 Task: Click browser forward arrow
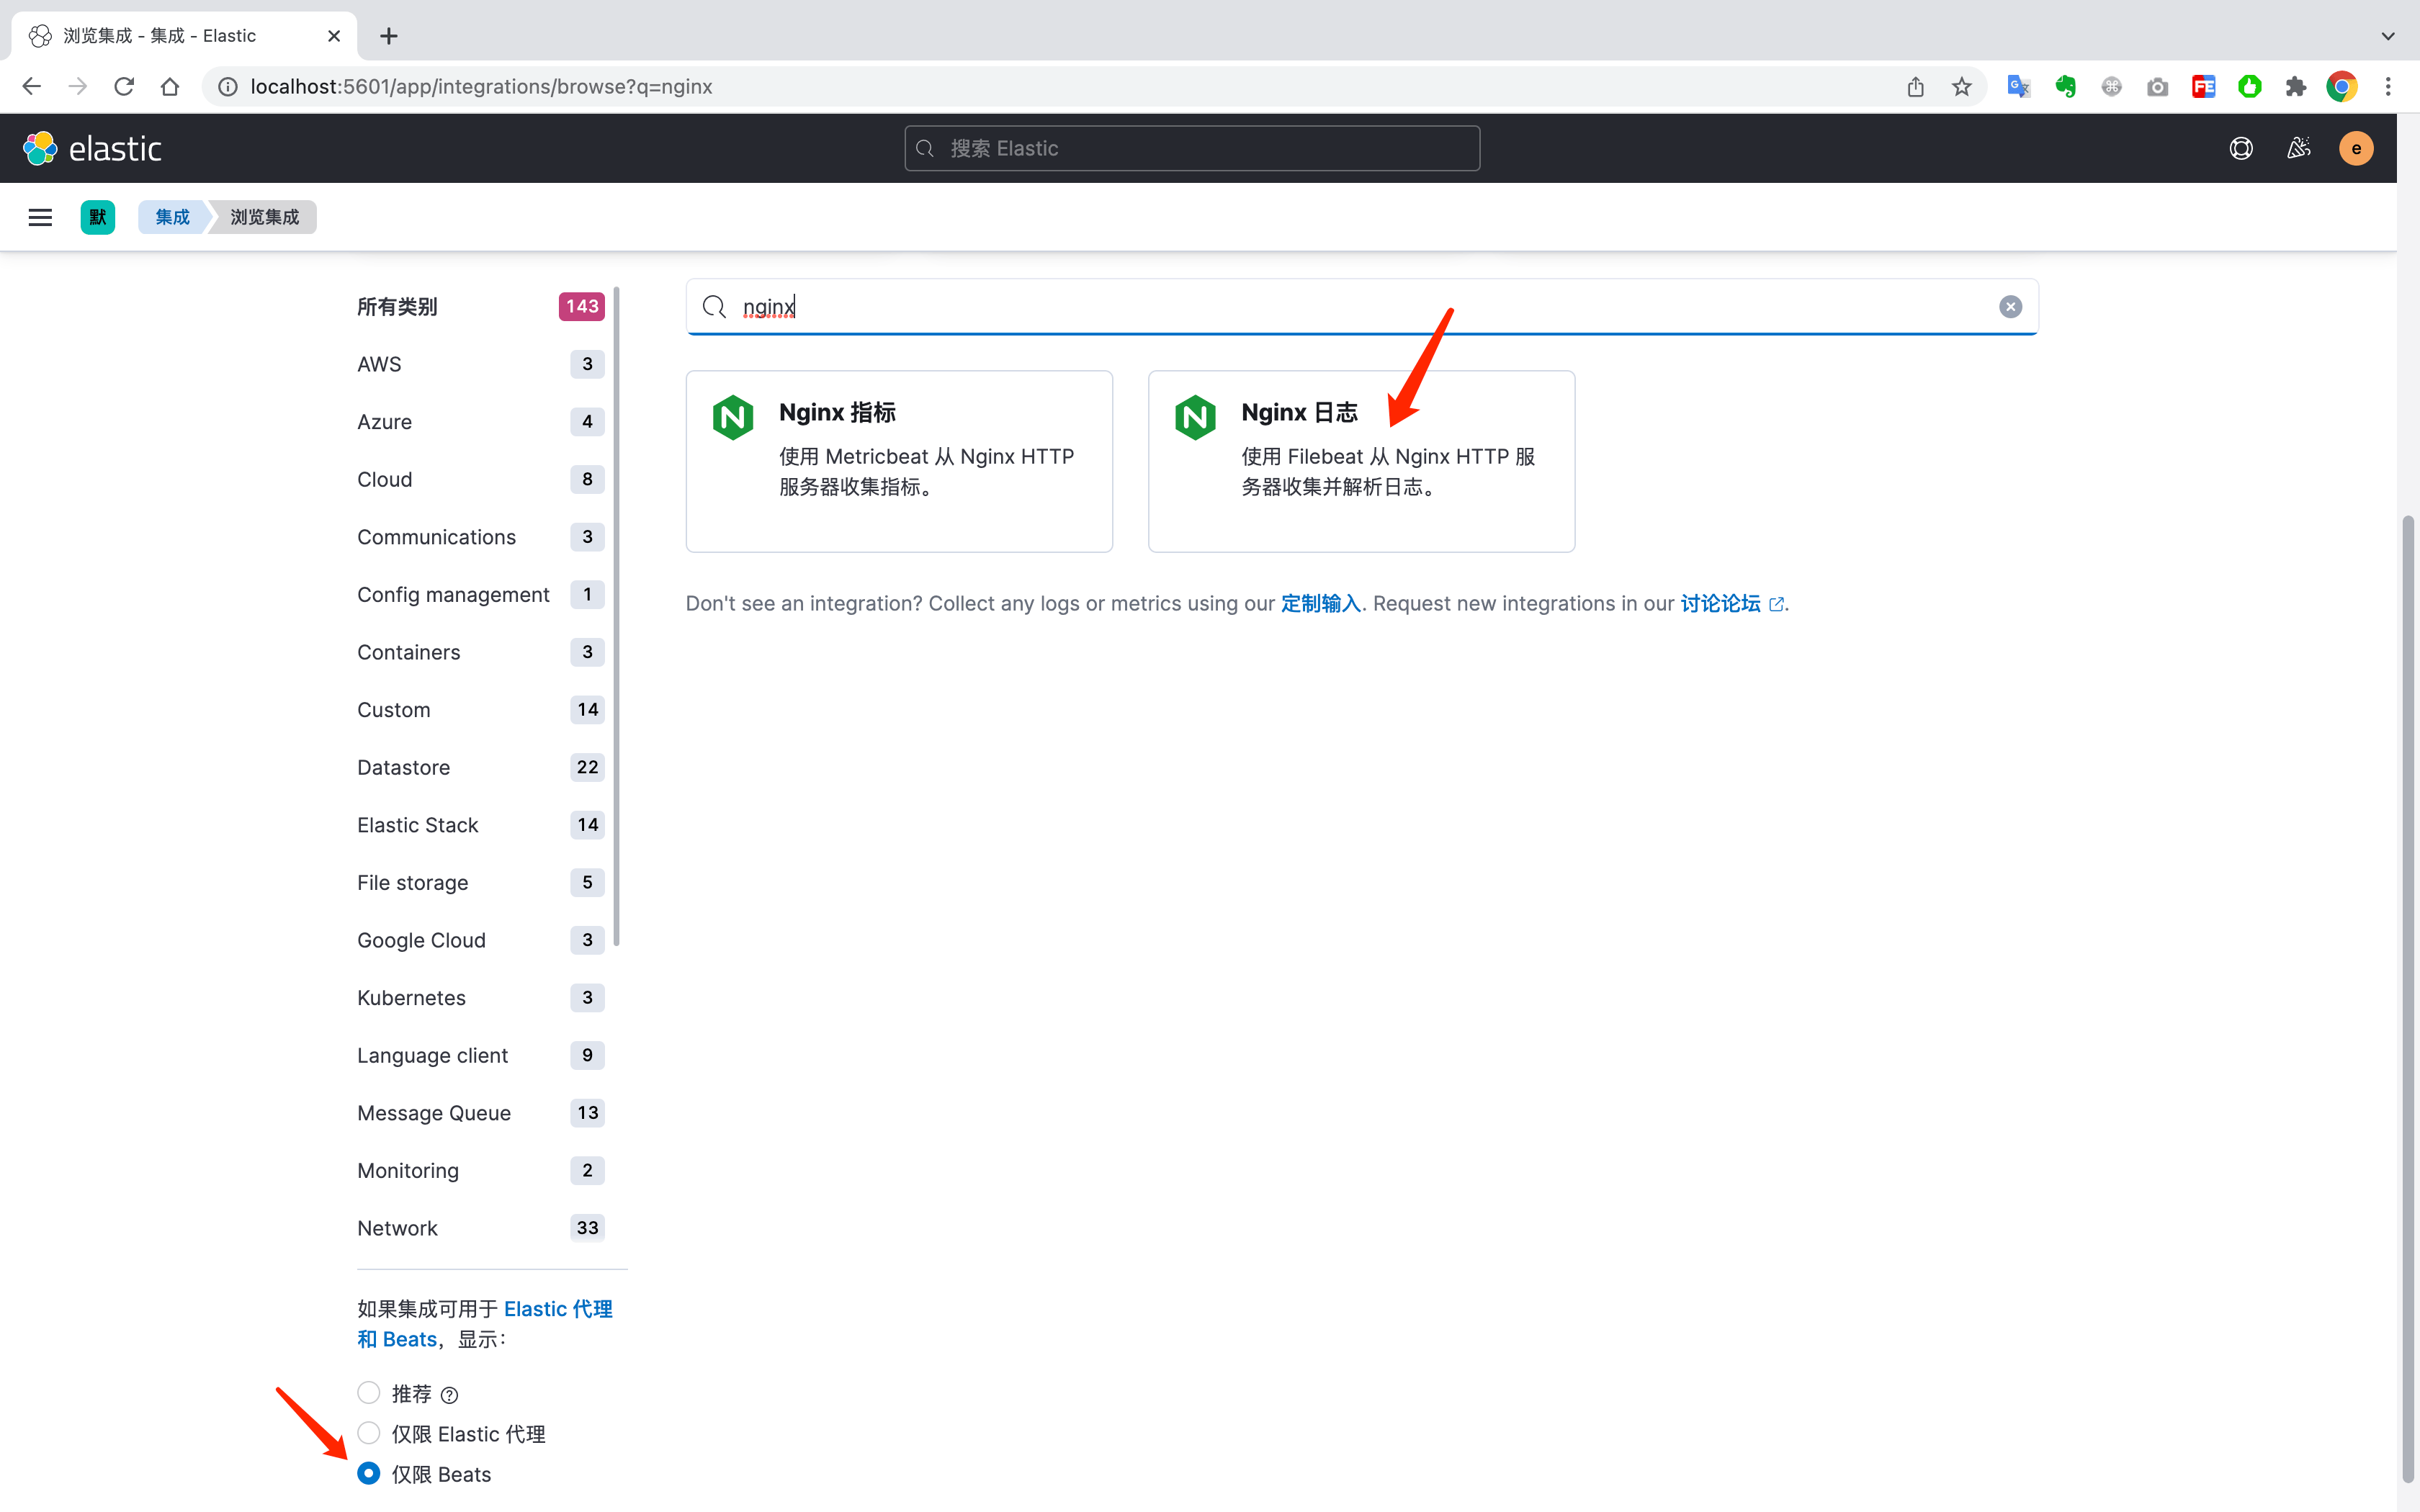pos(78,87)
